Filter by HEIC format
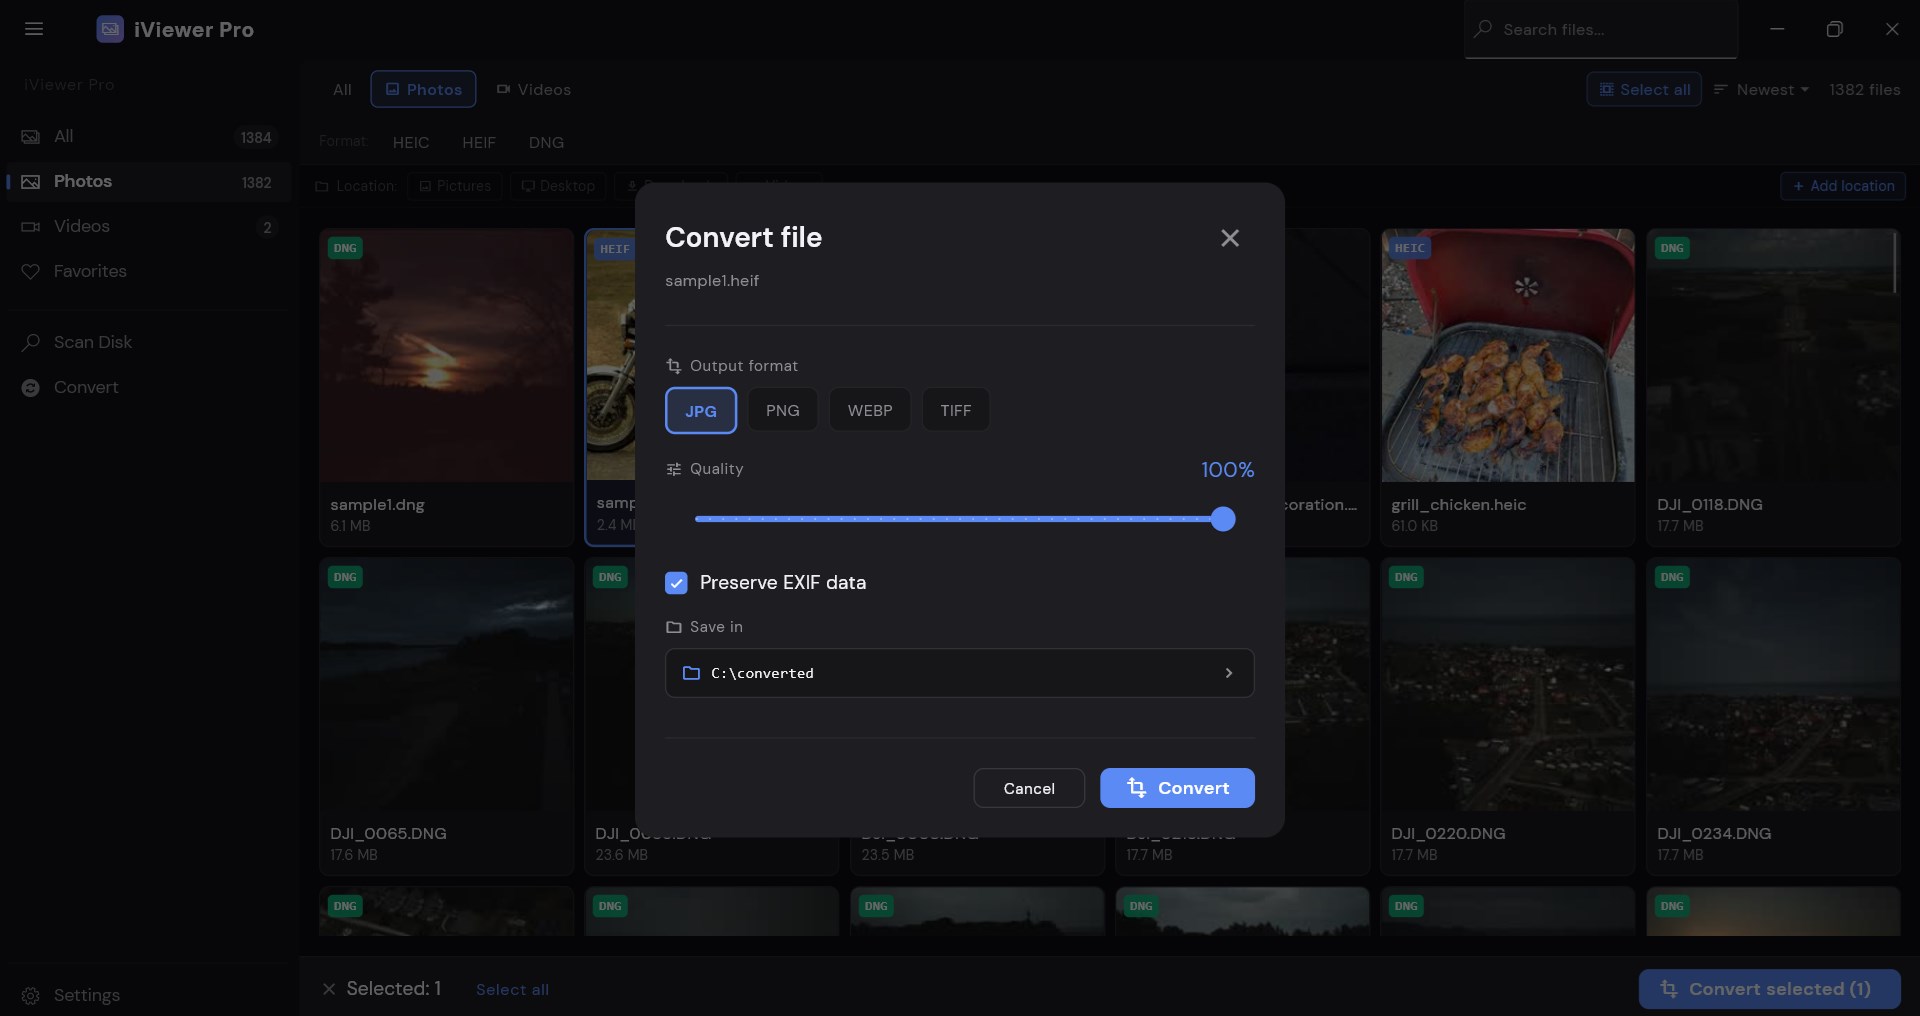 click(411, 142)
